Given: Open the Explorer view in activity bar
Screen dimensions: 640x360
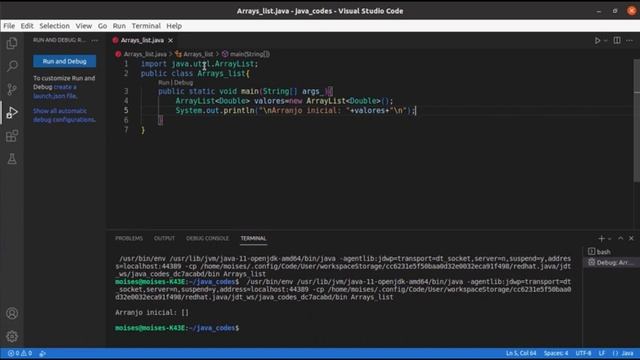Looking at the screenshot, I should click(12, 43).
